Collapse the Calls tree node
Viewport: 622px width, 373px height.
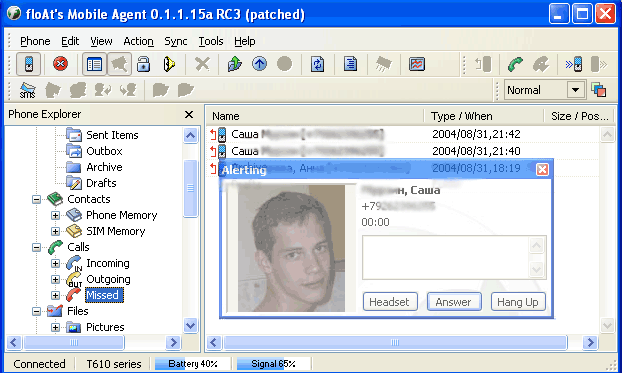pos(36,248)
